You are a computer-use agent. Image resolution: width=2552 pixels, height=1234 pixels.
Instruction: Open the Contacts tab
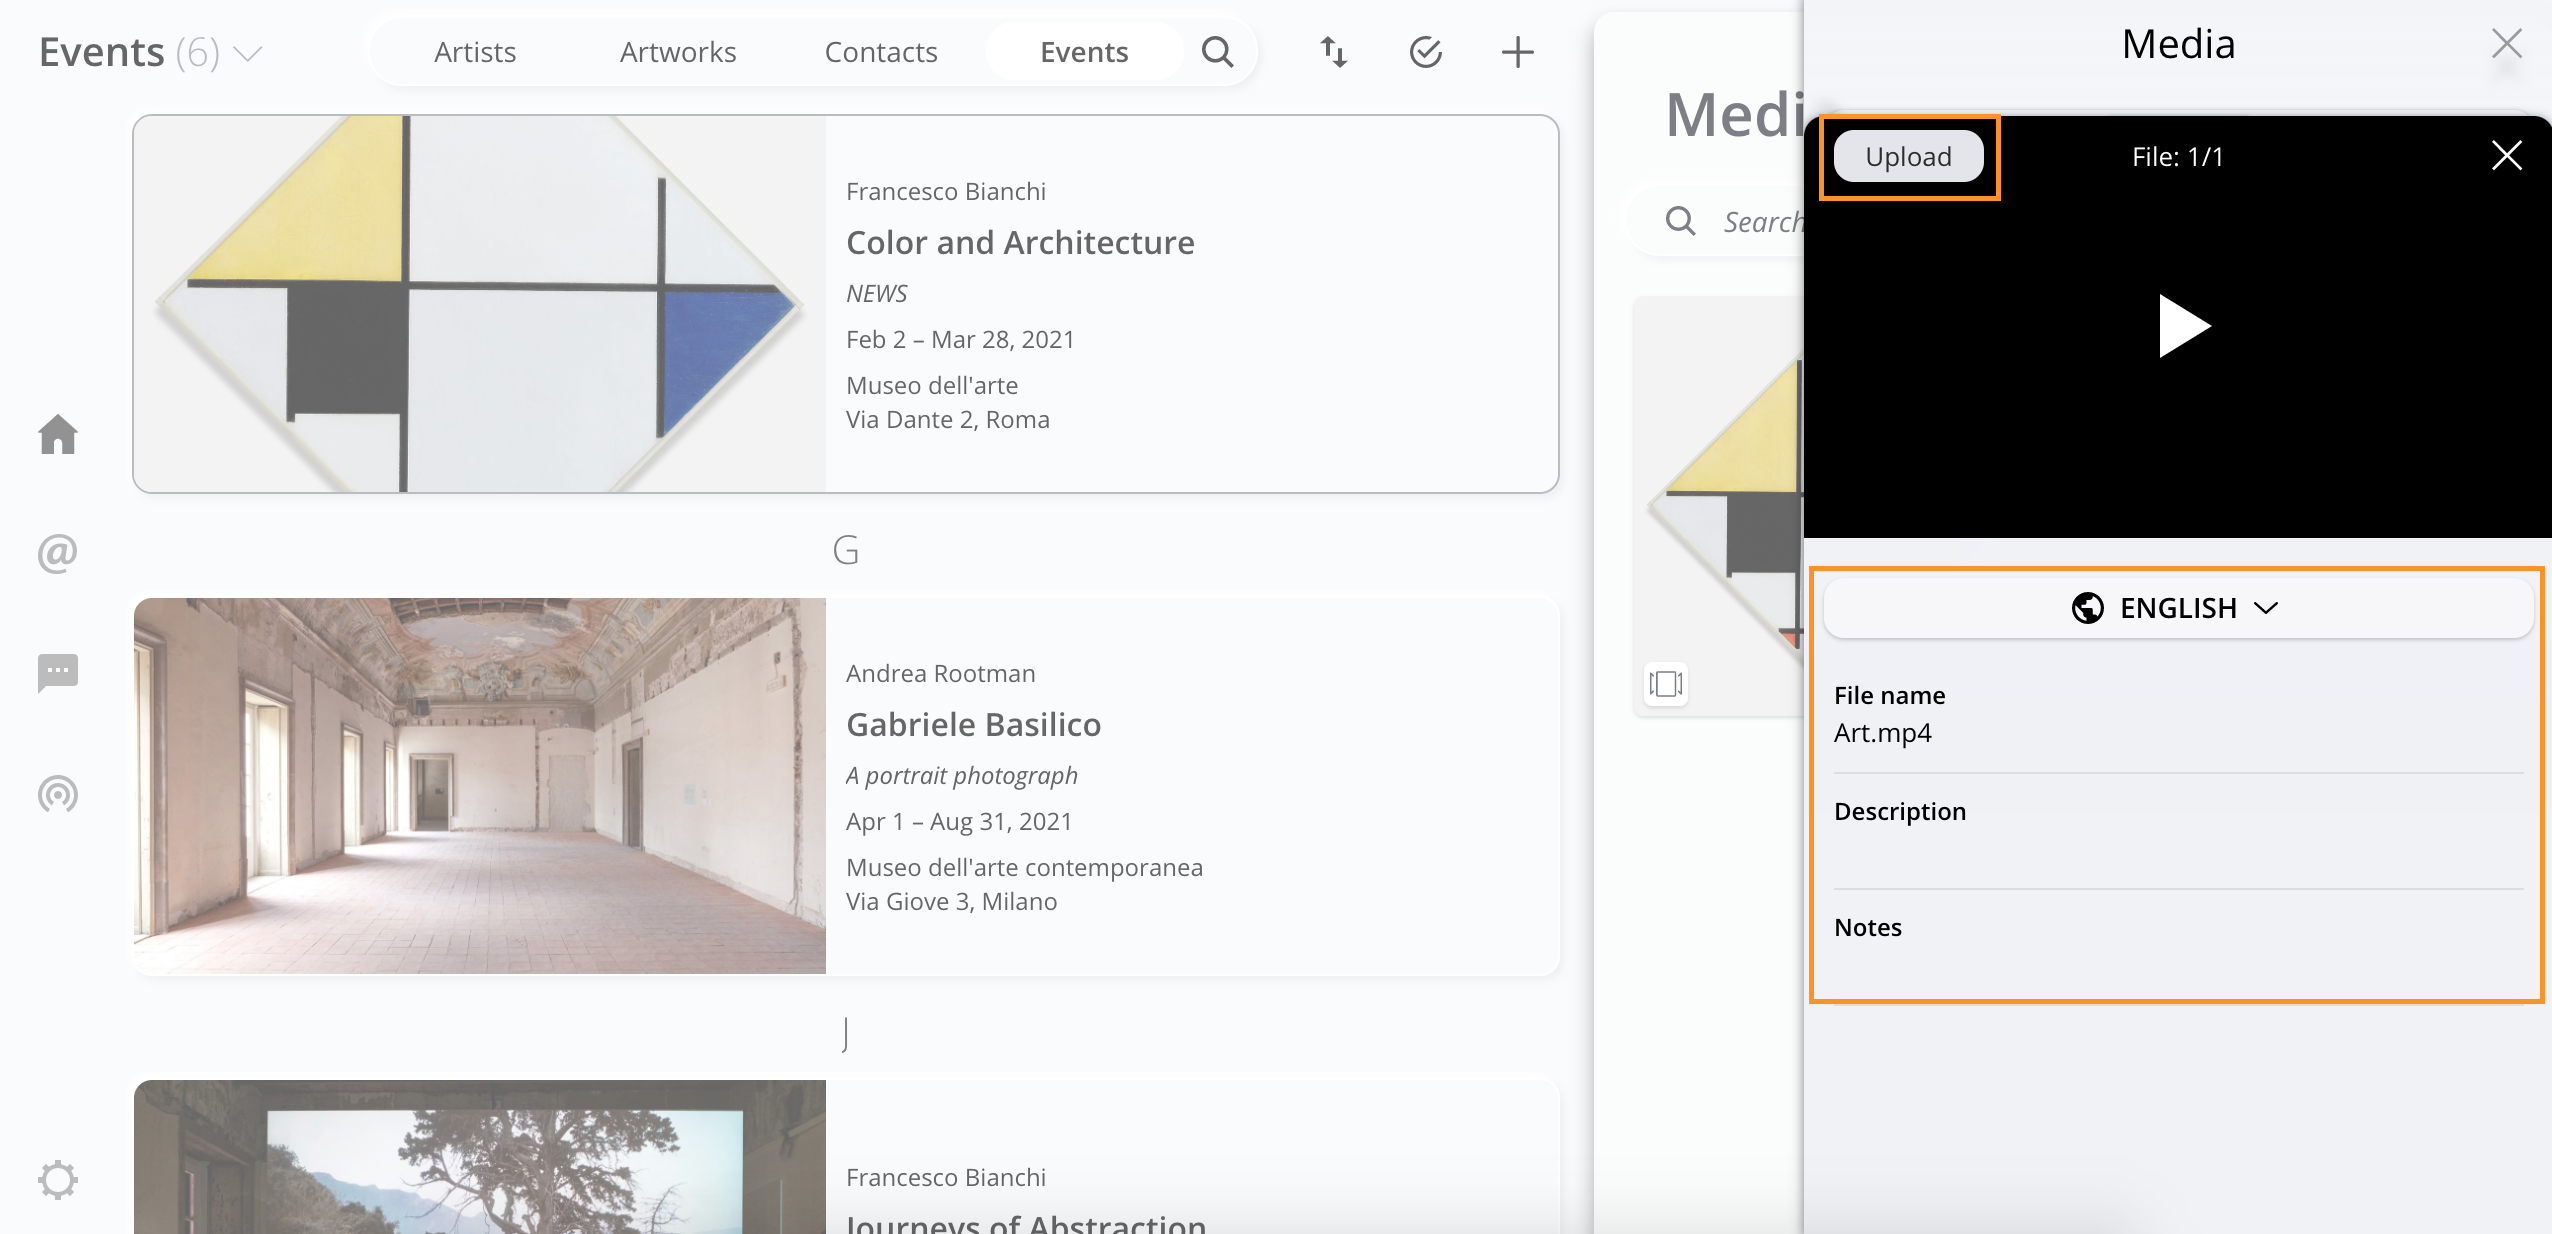tap(880, 52)
